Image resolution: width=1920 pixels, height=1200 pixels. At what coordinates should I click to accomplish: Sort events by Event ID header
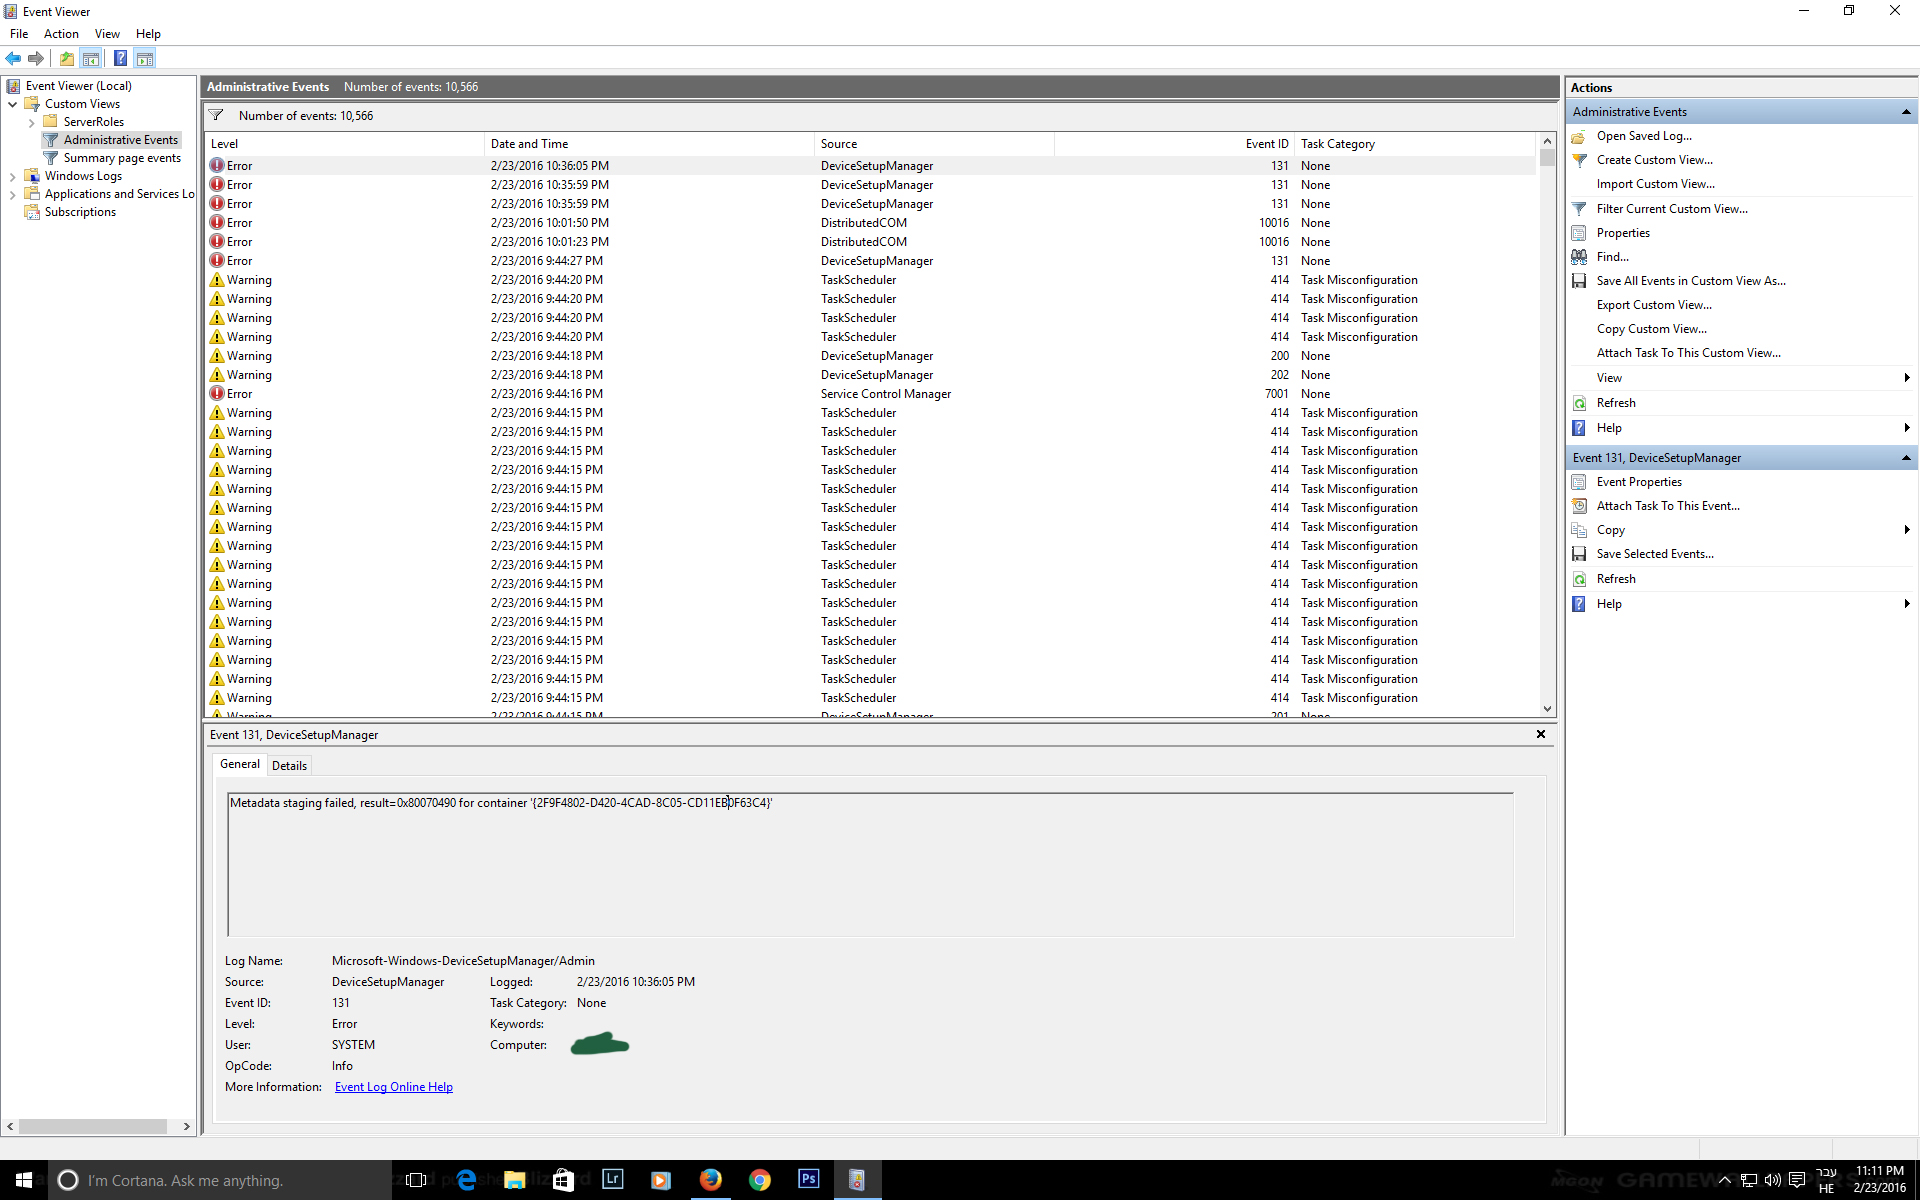[x=1173, y=144]
